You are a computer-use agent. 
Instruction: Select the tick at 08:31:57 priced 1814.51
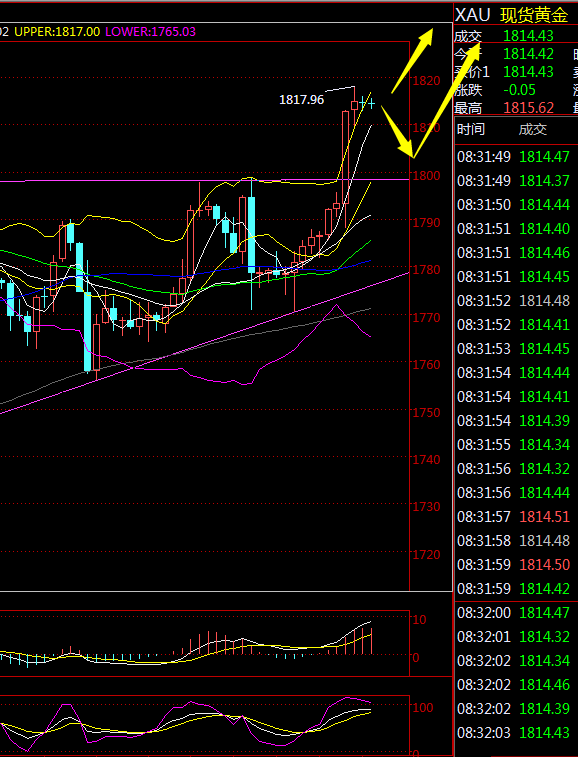tap(513, 517)
